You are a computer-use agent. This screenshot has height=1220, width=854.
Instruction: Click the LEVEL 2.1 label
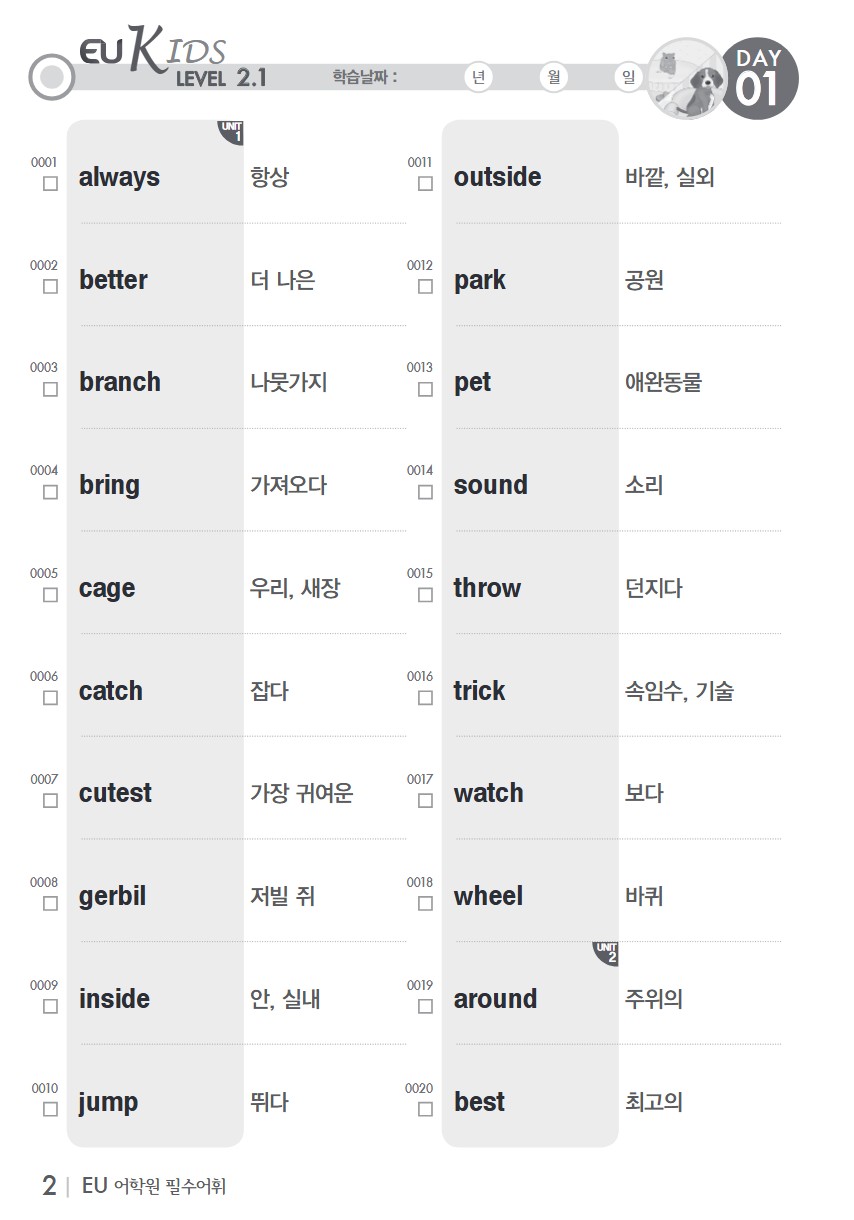[x=221, y=79]
